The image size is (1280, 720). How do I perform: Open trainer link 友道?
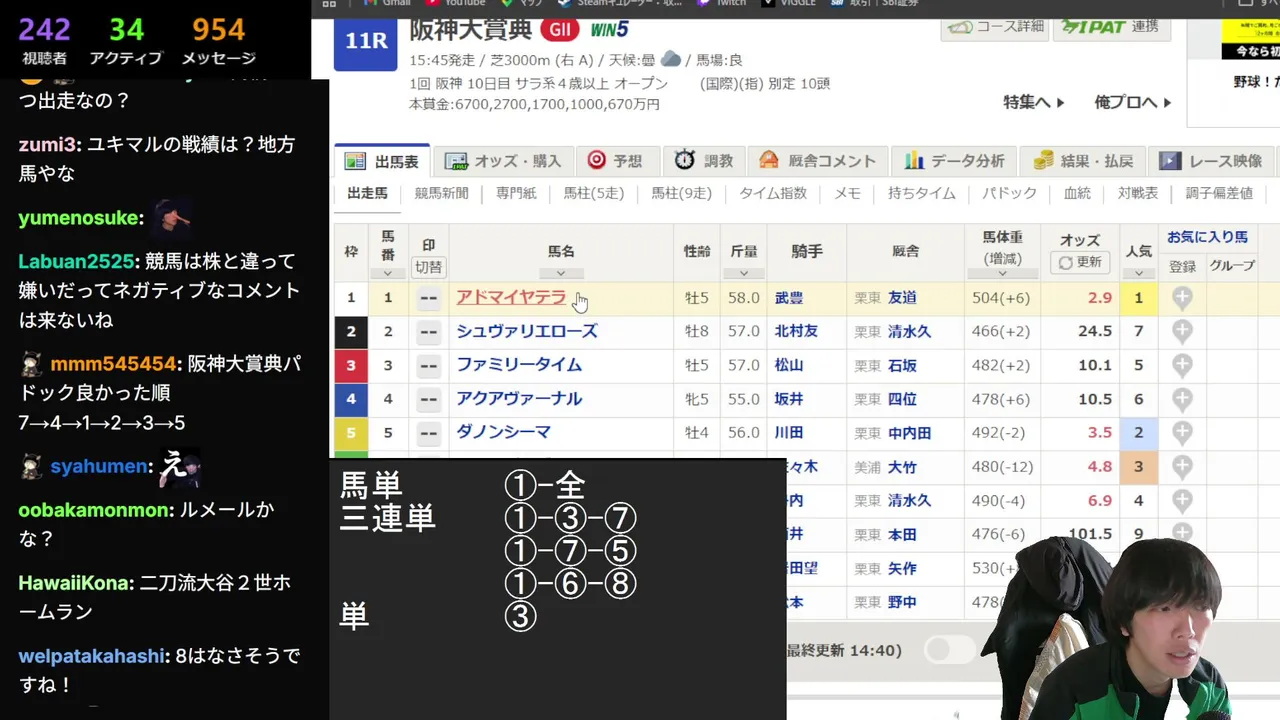(903, 298)
